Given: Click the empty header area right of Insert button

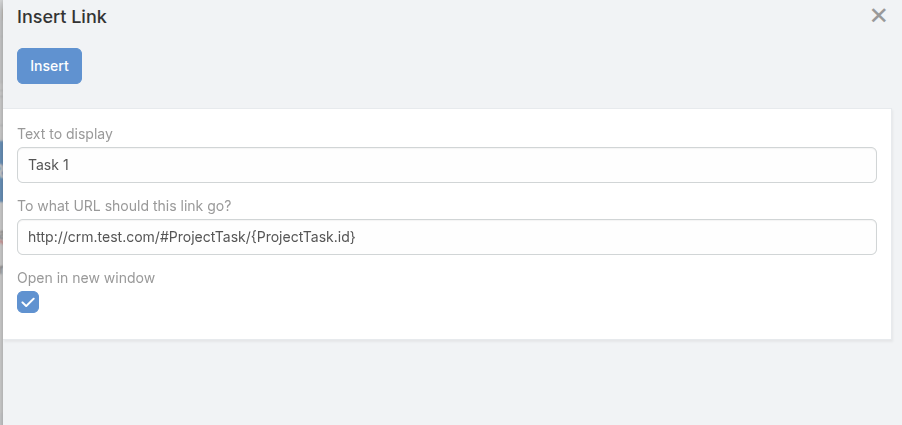Looking at the screenshot, I should [x=450, y=66].
